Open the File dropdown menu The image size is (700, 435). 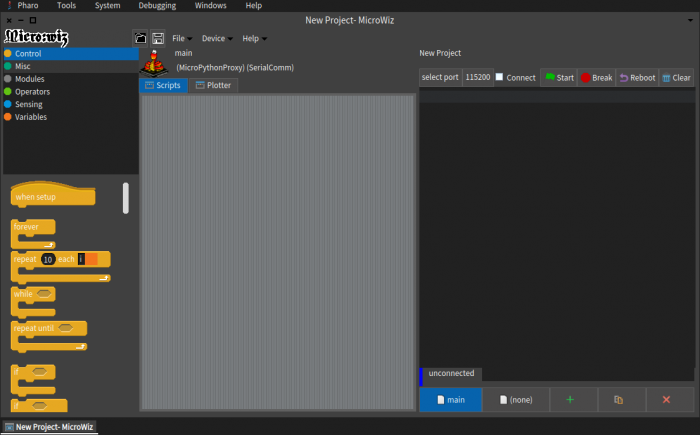(182, 38)
